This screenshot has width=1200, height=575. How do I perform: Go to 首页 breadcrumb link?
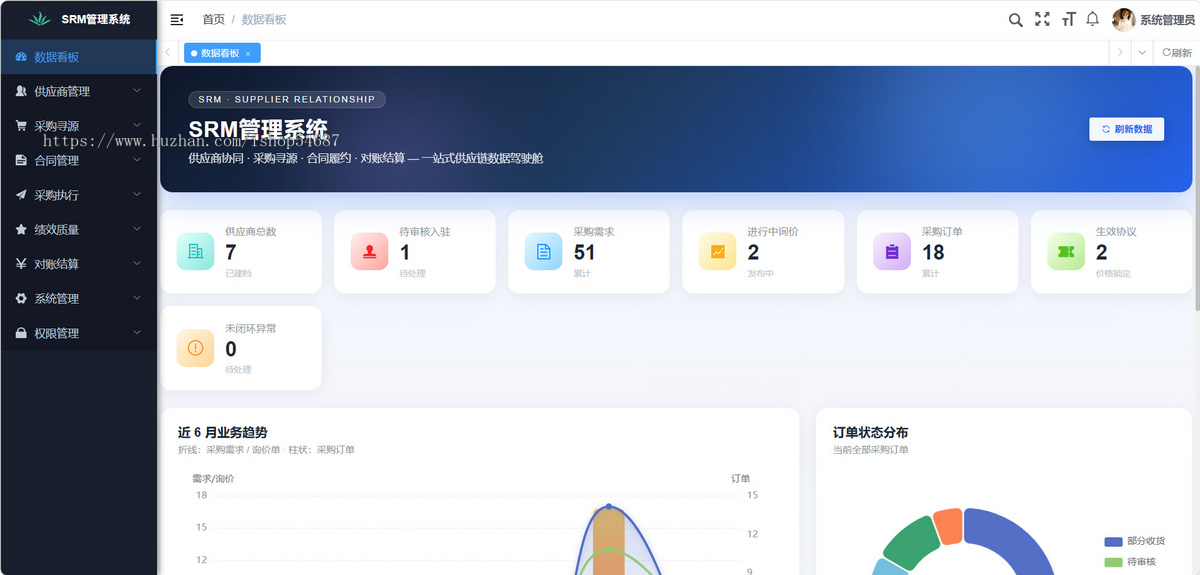pyautogui.click(x=213, y=19)
